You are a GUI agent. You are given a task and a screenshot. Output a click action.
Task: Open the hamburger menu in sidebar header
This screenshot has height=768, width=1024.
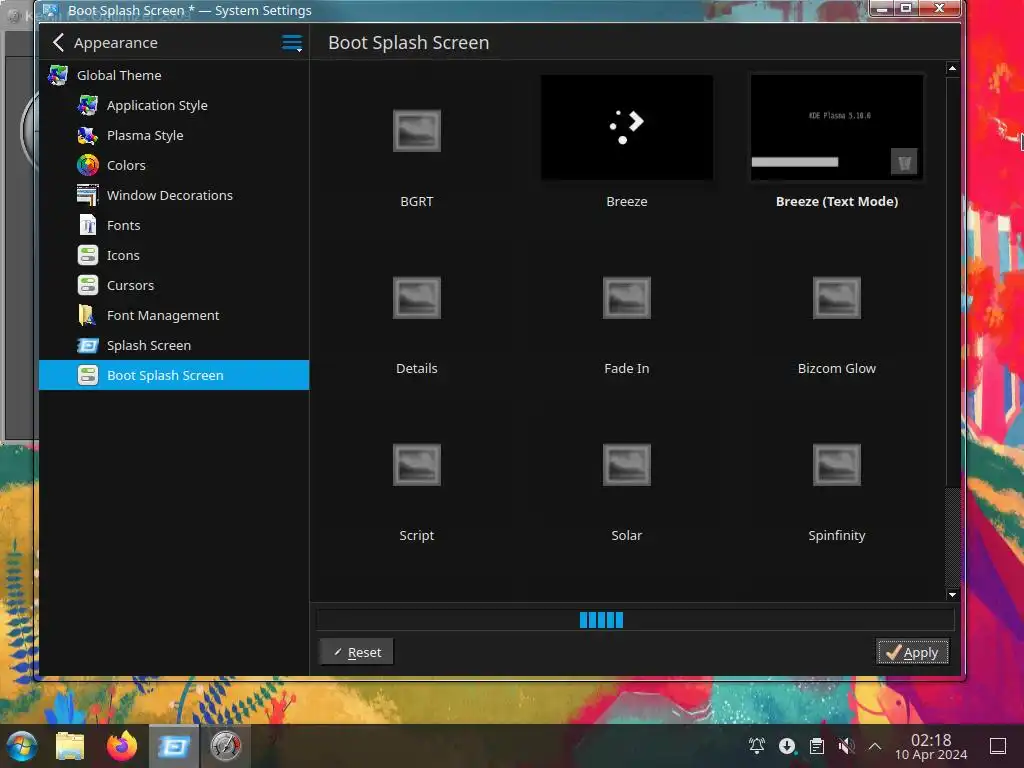click(292, 43)
